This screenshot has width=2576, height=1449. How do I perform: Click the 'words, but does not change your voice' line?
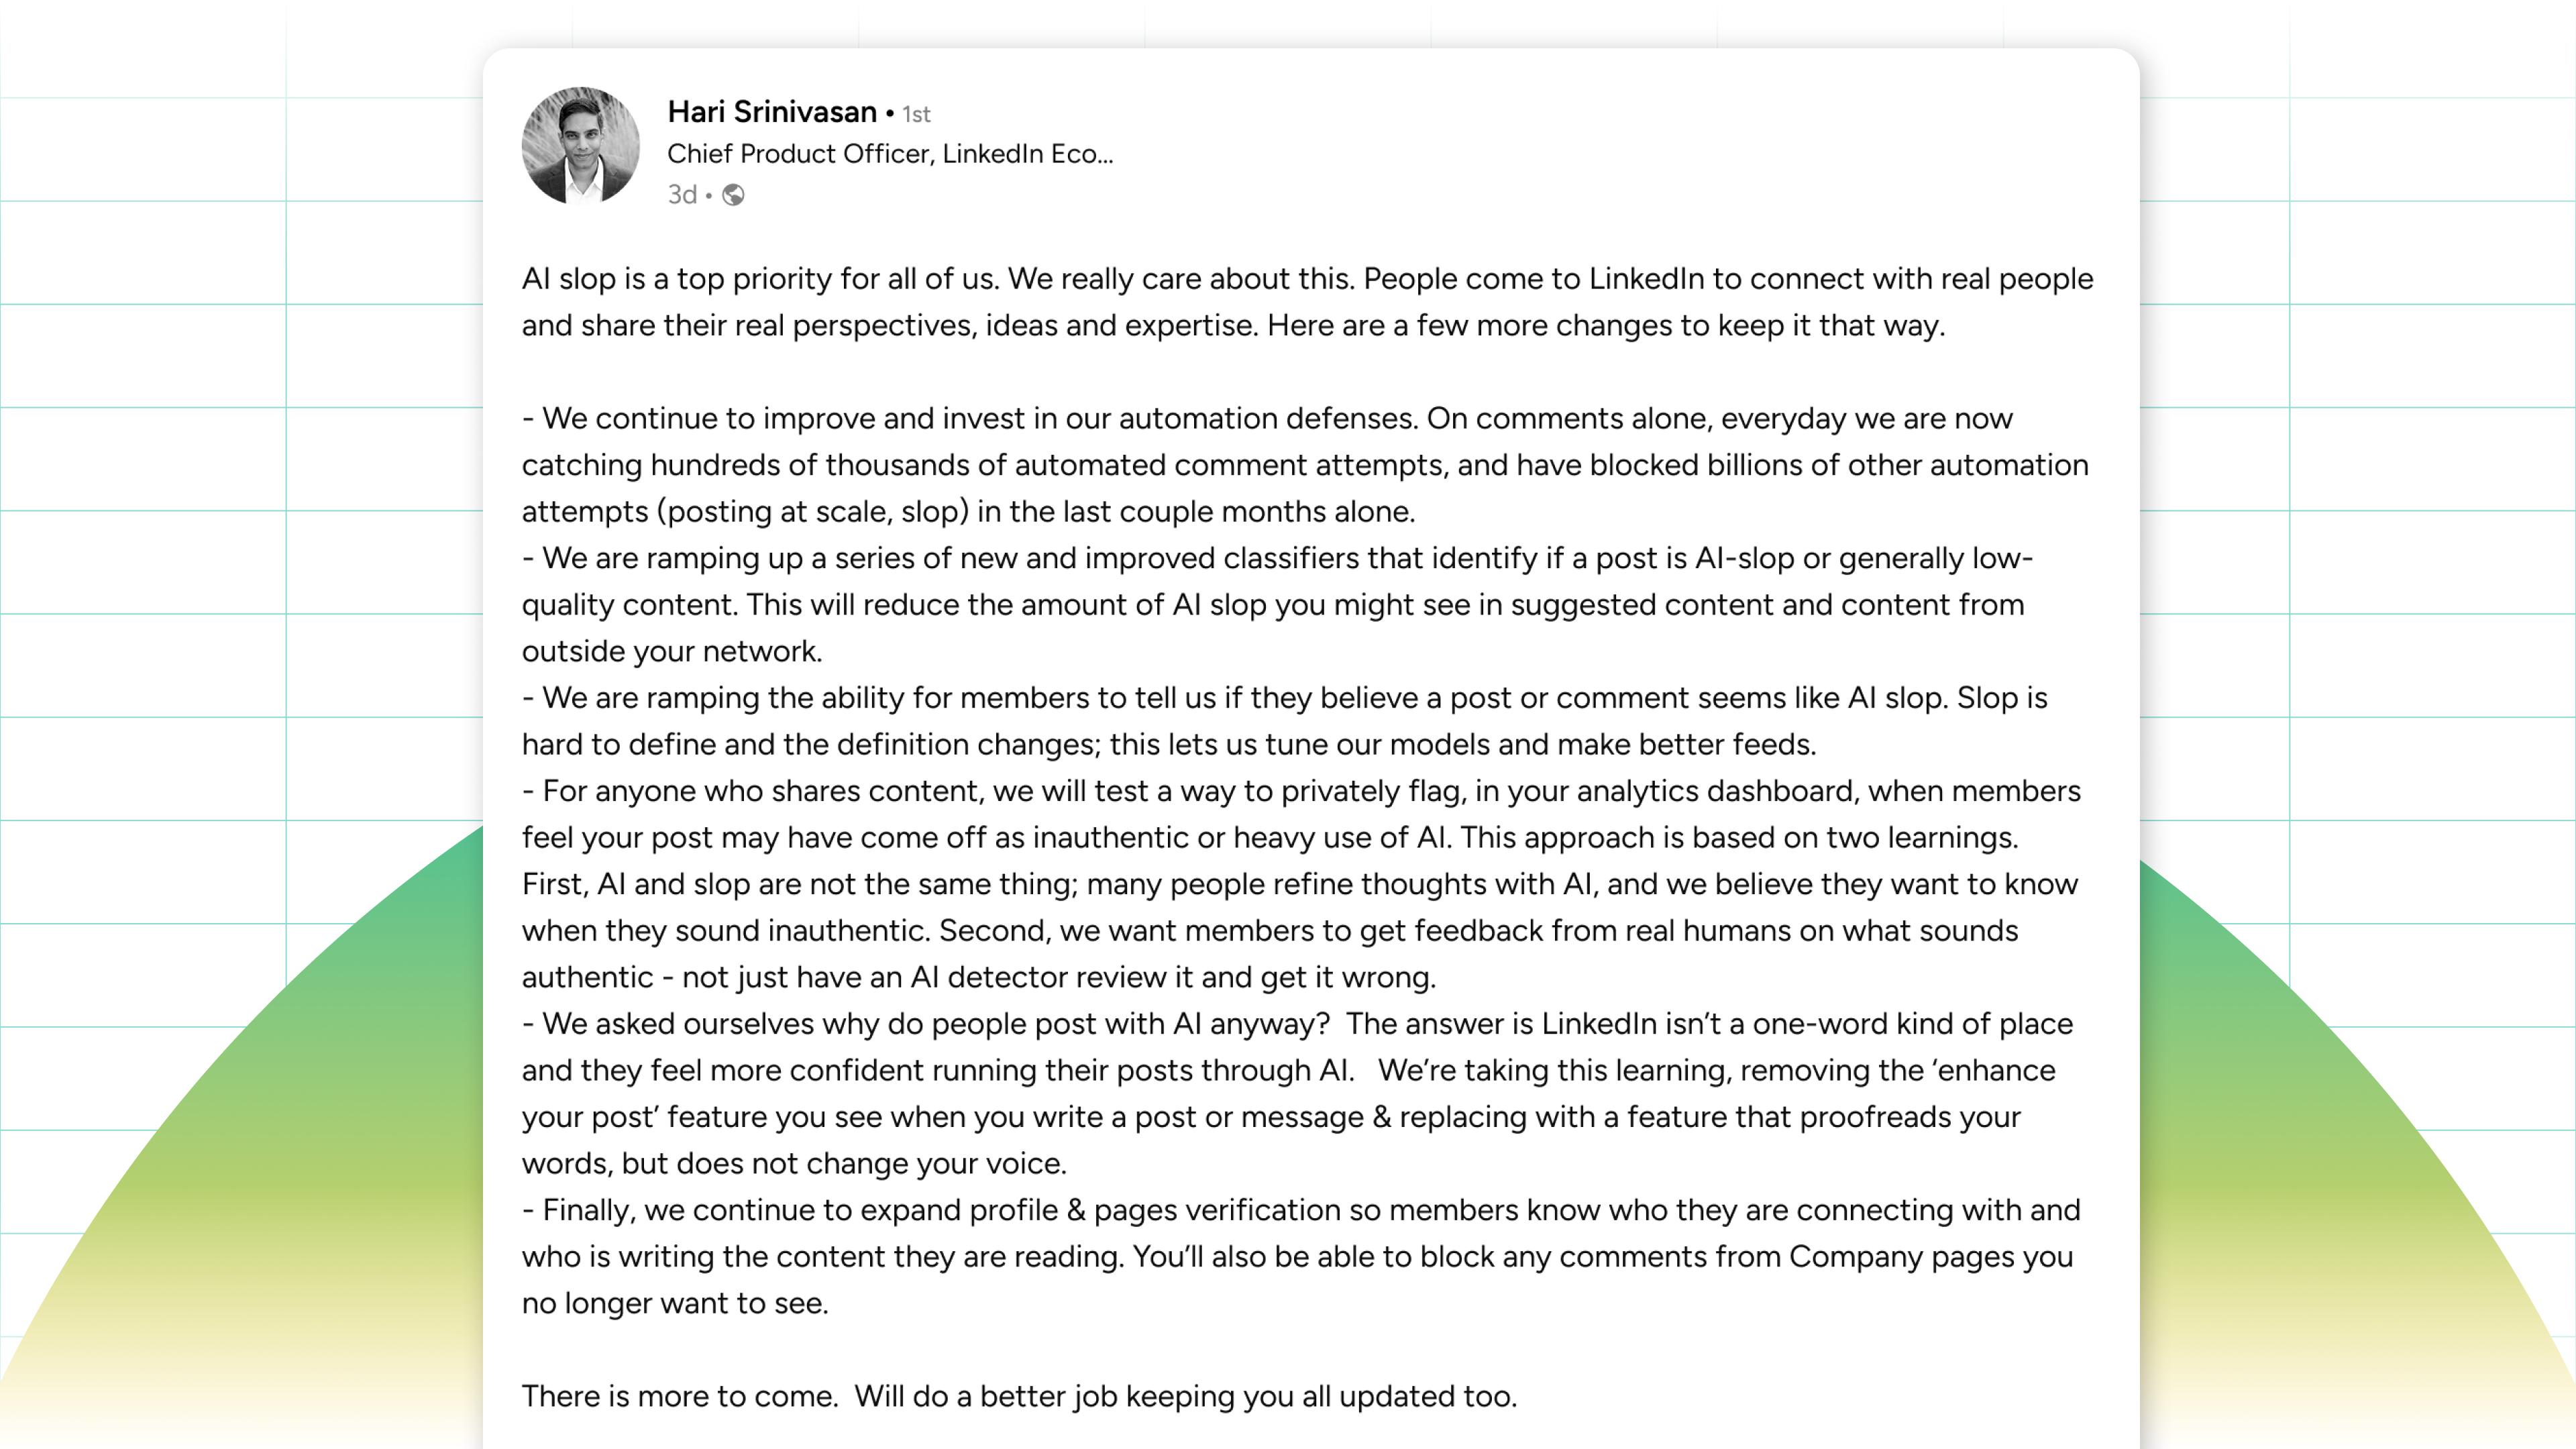coord(794,1164)
